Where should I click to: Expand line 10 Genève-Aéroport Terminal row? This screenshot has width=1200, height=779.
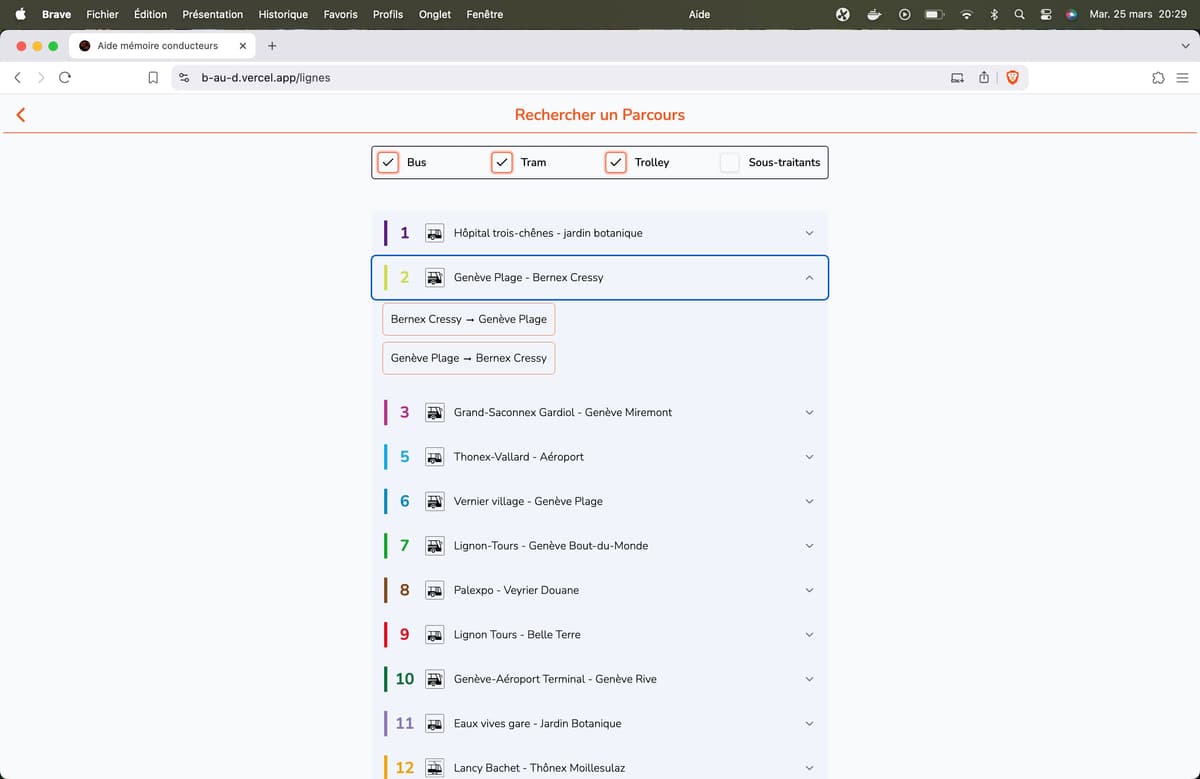600,679
